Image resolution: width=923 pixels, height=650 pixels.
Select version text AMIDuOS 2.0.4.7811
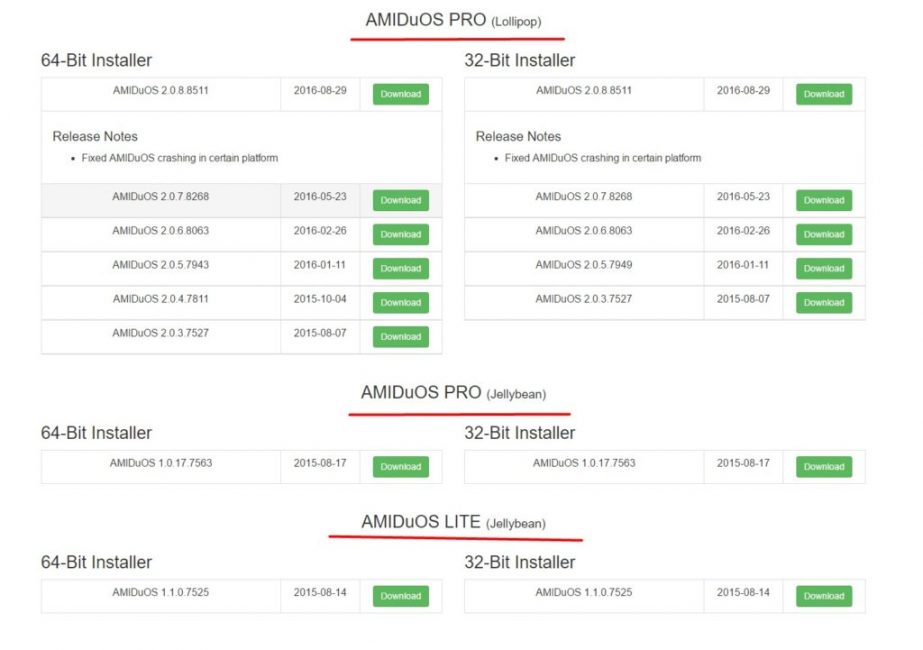[x=161, y=299]
